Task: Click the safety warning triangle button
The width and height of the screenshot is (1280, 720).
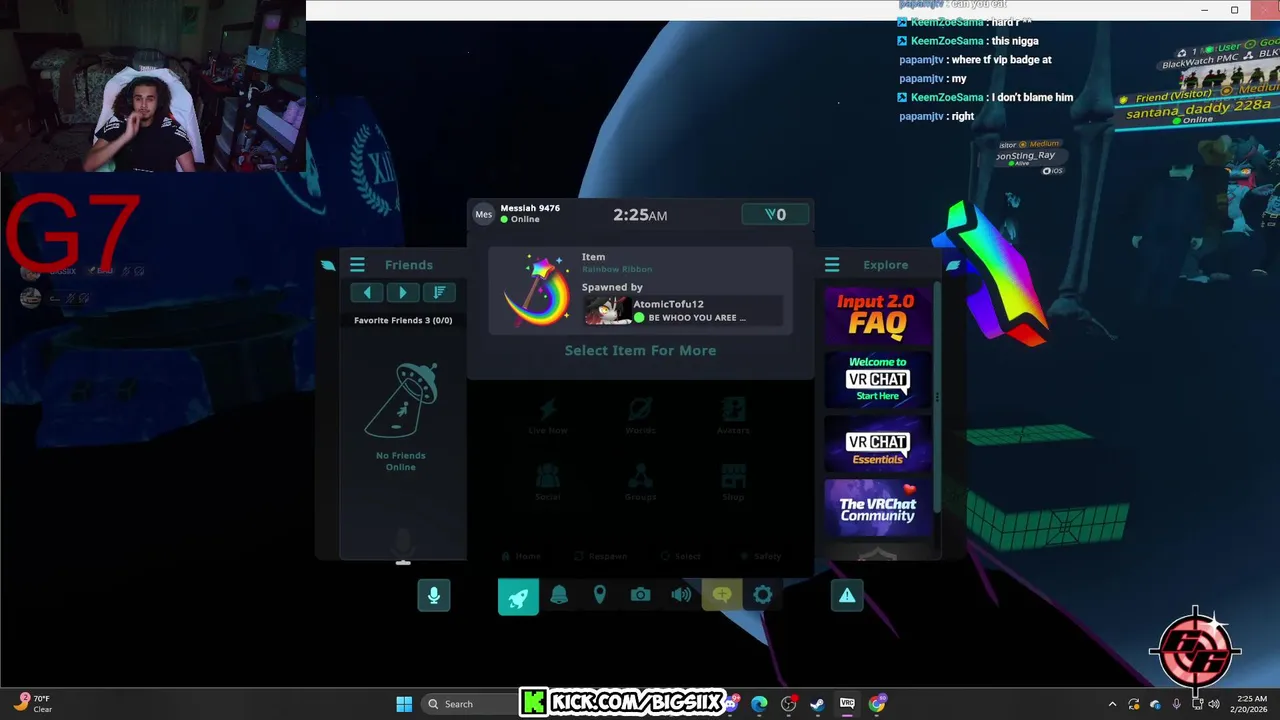Action: click(847, 595)
